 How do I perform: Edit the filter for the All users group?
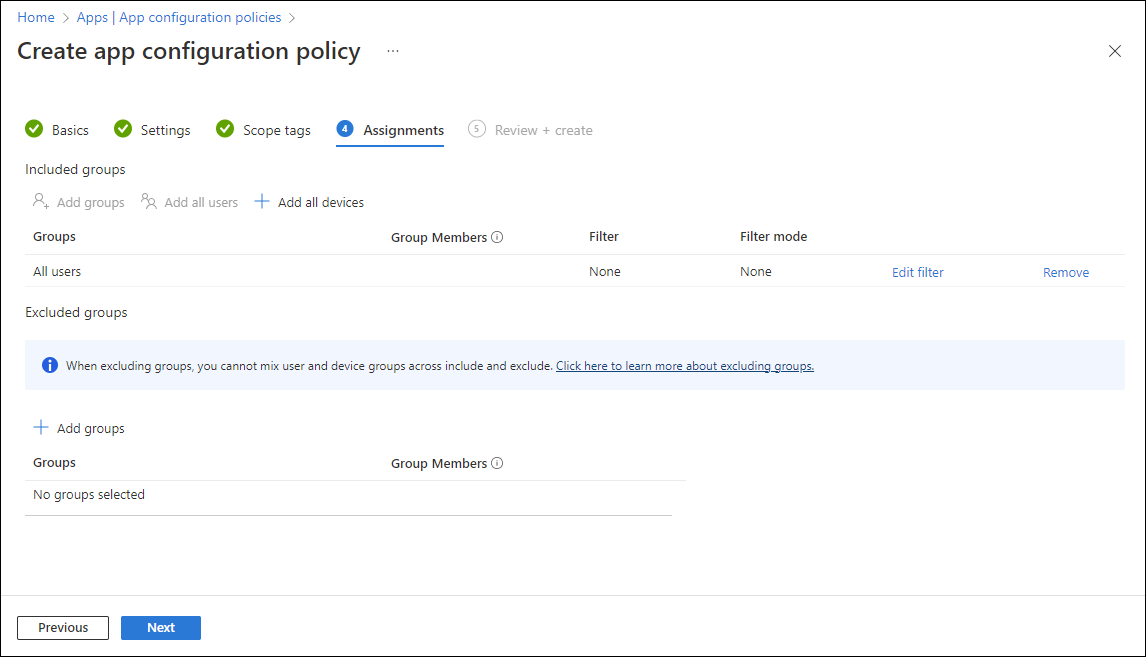click(x=917, y=271)
